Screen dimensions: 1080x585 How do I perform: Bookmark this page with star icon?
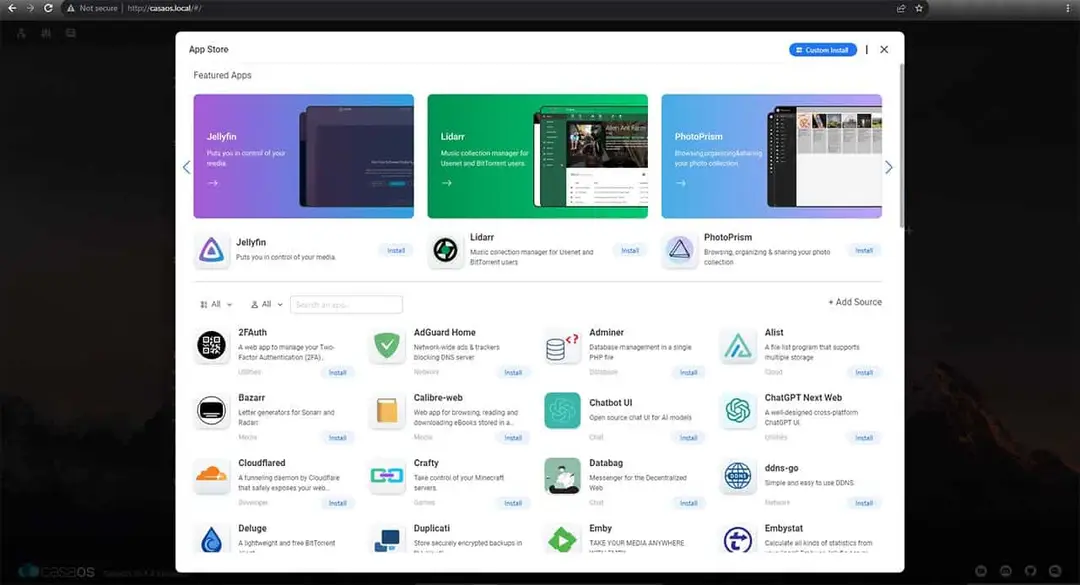(919, 8)
